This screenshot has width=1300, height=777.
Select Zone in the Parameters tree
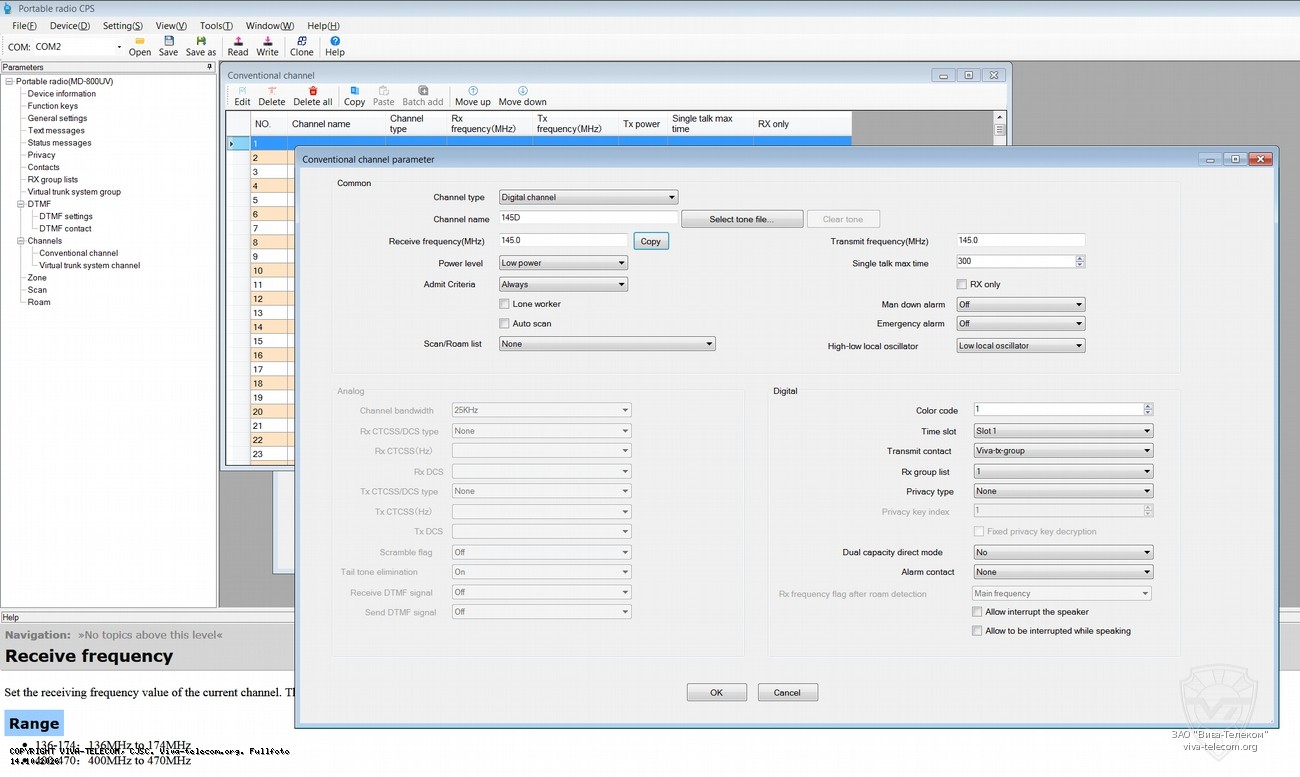pos(37,278)
